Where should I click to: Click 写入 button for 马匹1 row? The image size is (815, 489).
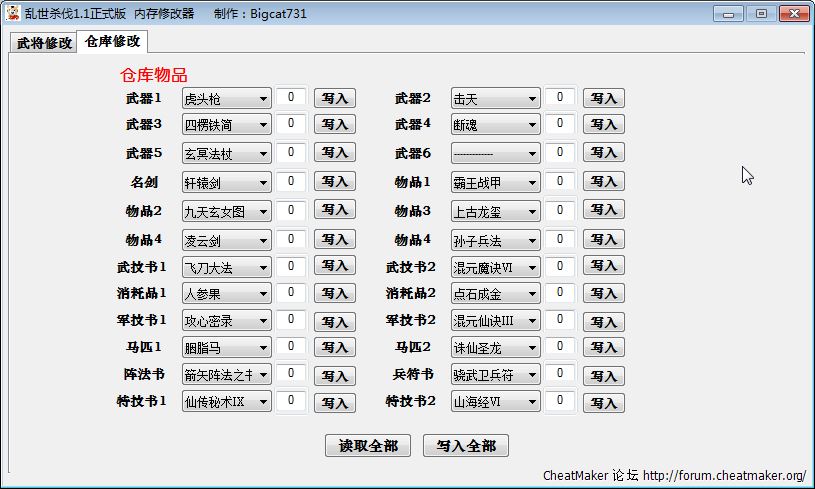(x=335, y=348)
